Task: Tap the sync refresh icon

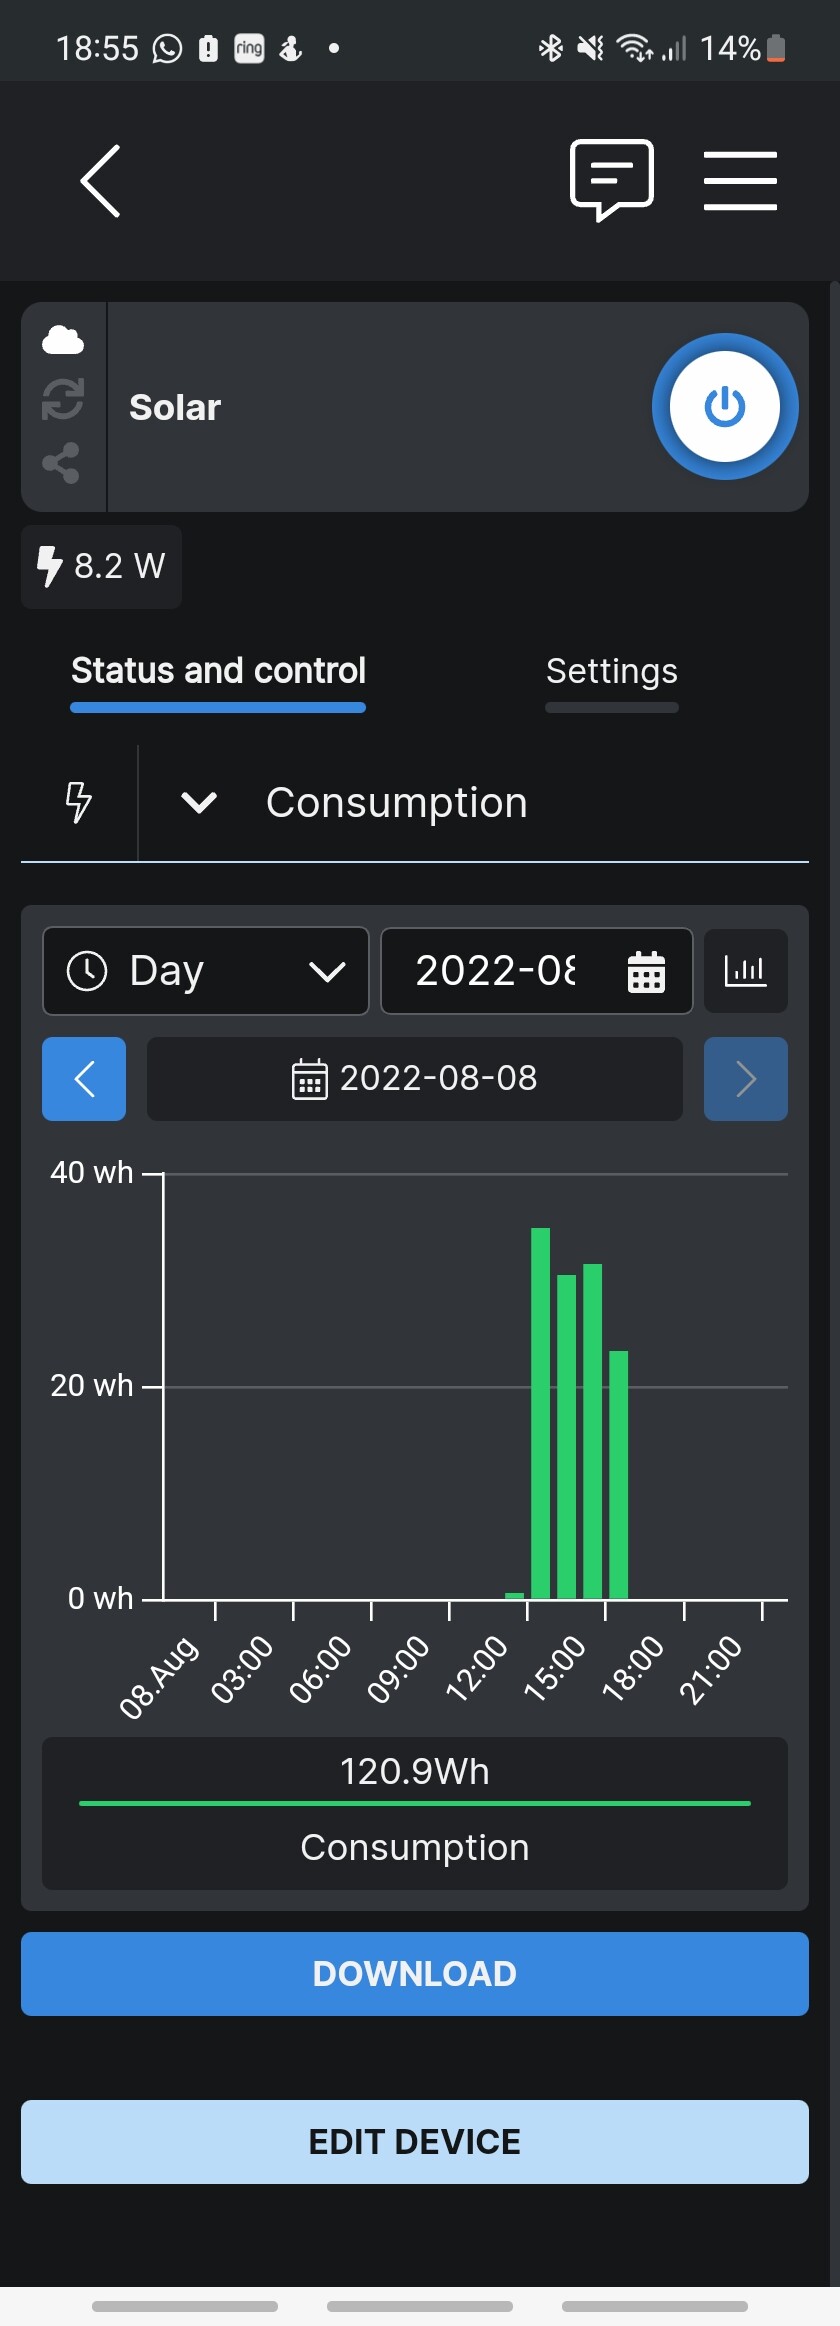Action: (x=63, y=399)
